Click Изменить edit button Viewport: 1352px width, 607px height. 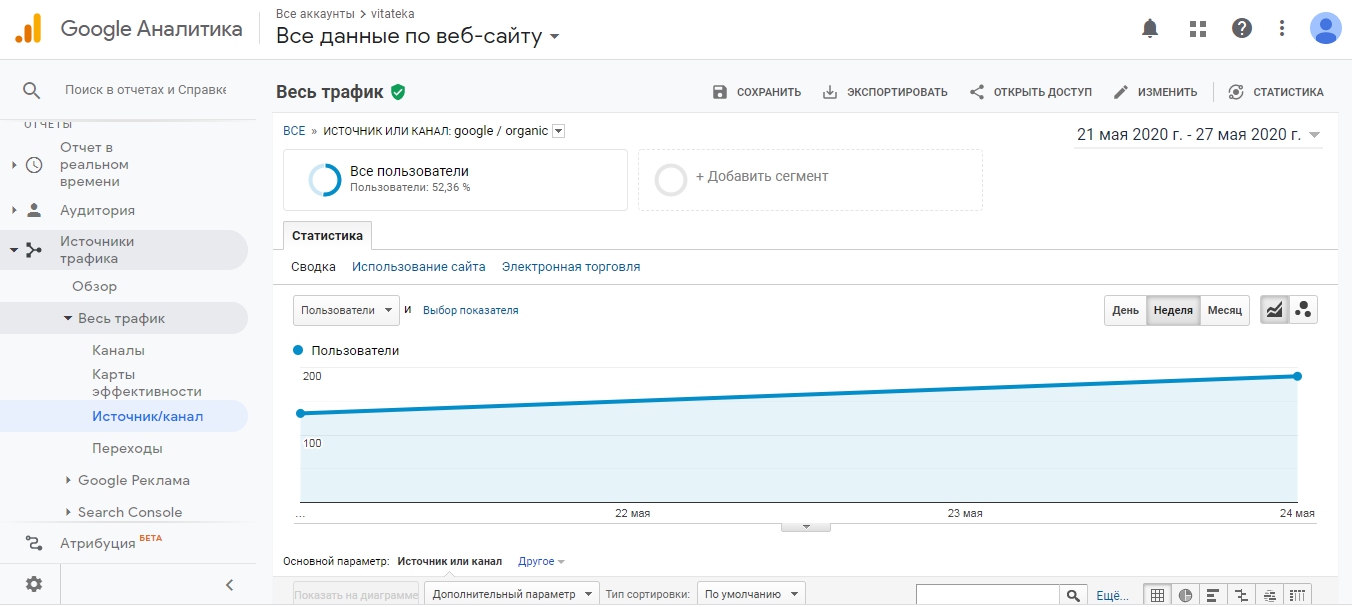[x=1155, y=92]
